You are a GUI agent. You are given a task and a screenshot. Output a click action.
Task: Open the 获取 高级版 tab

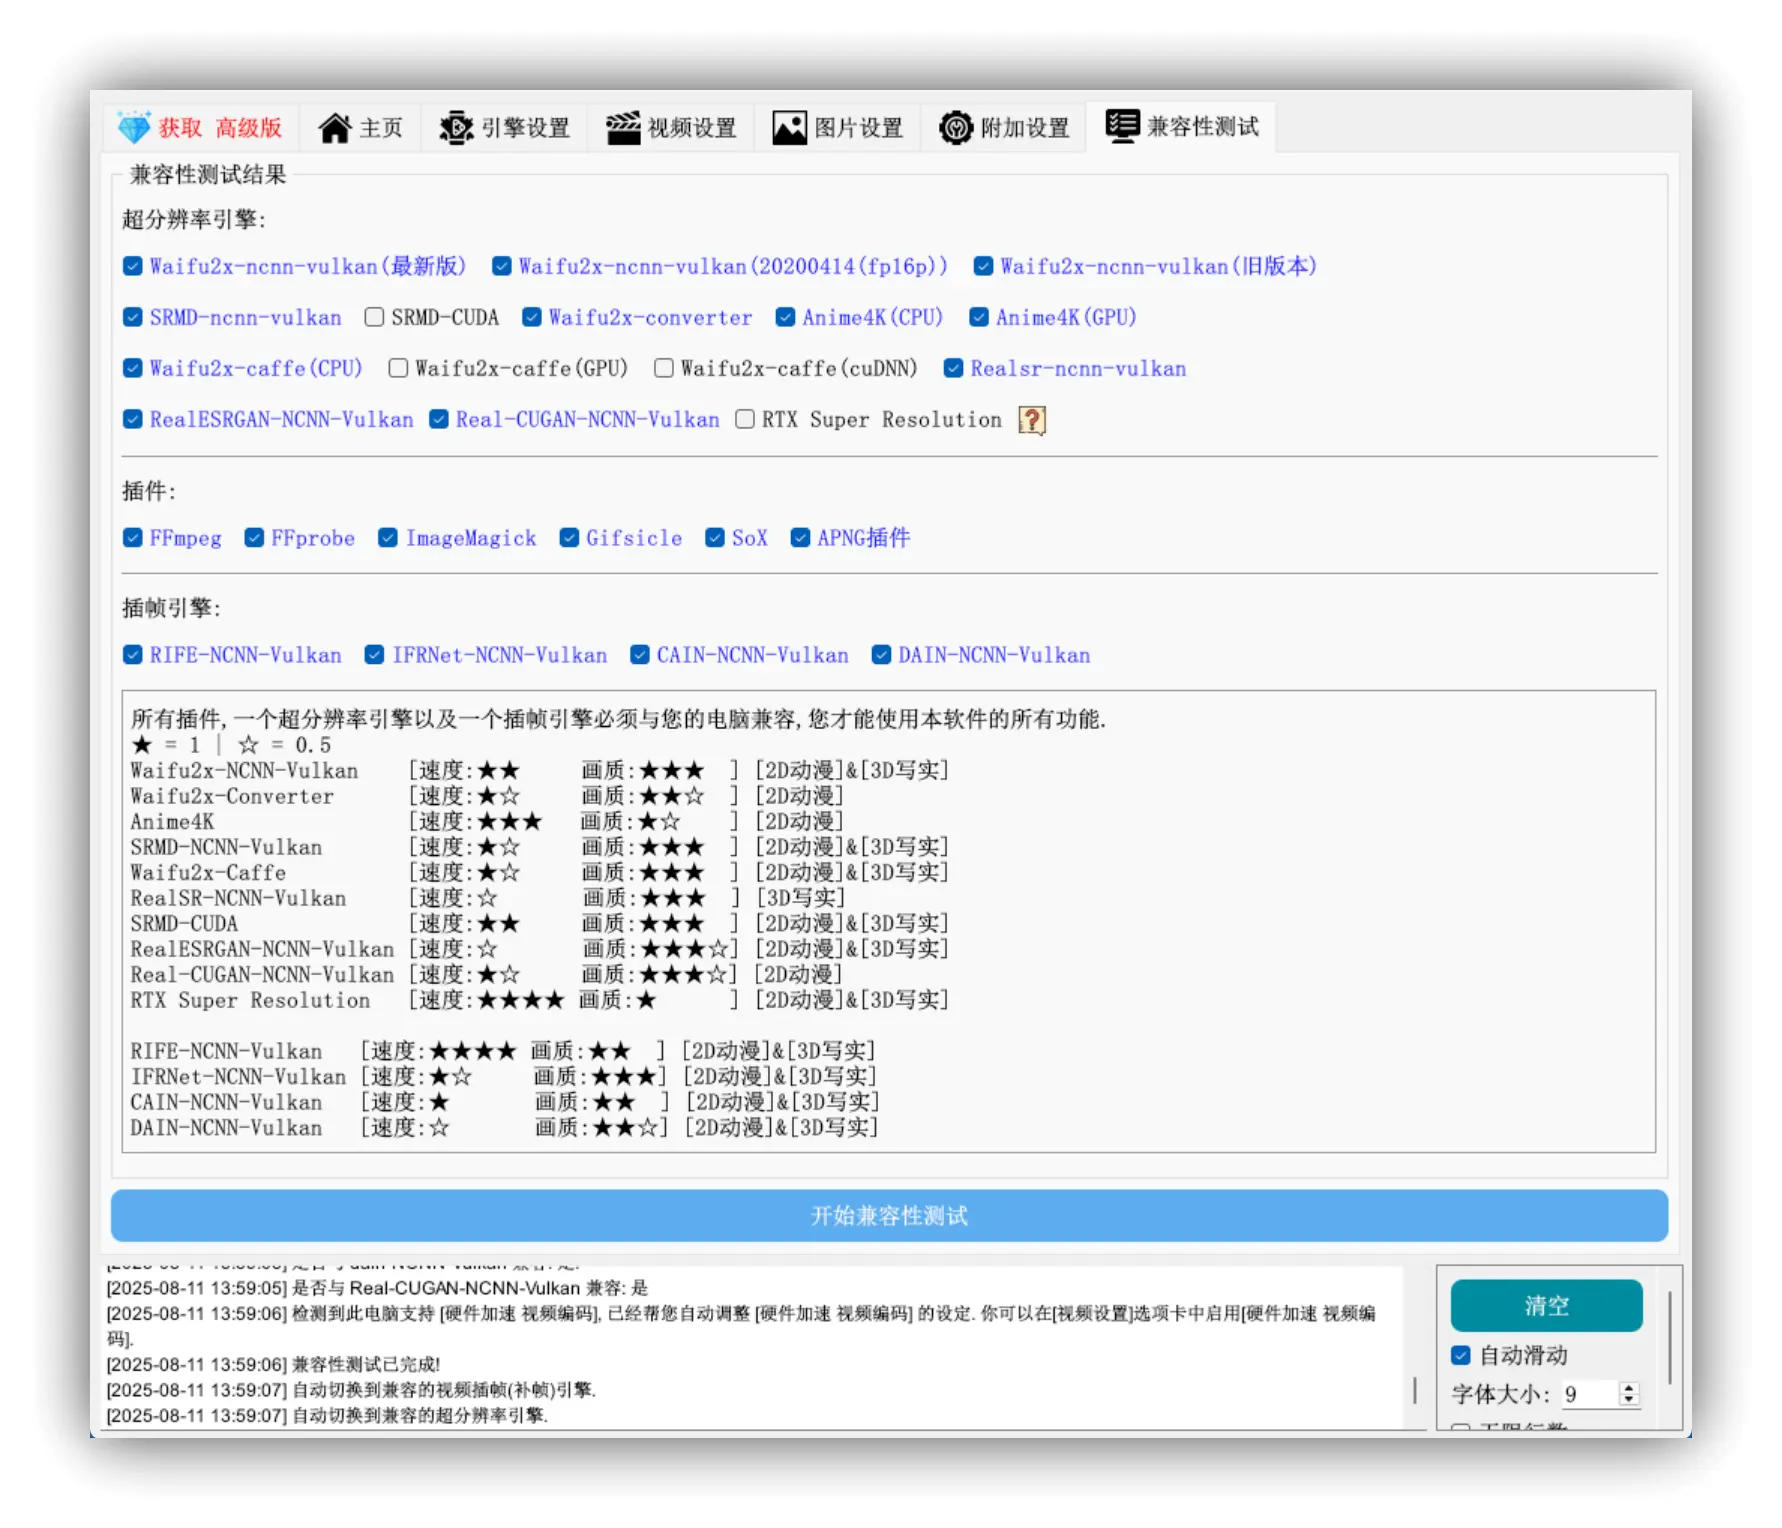(201, 128)
